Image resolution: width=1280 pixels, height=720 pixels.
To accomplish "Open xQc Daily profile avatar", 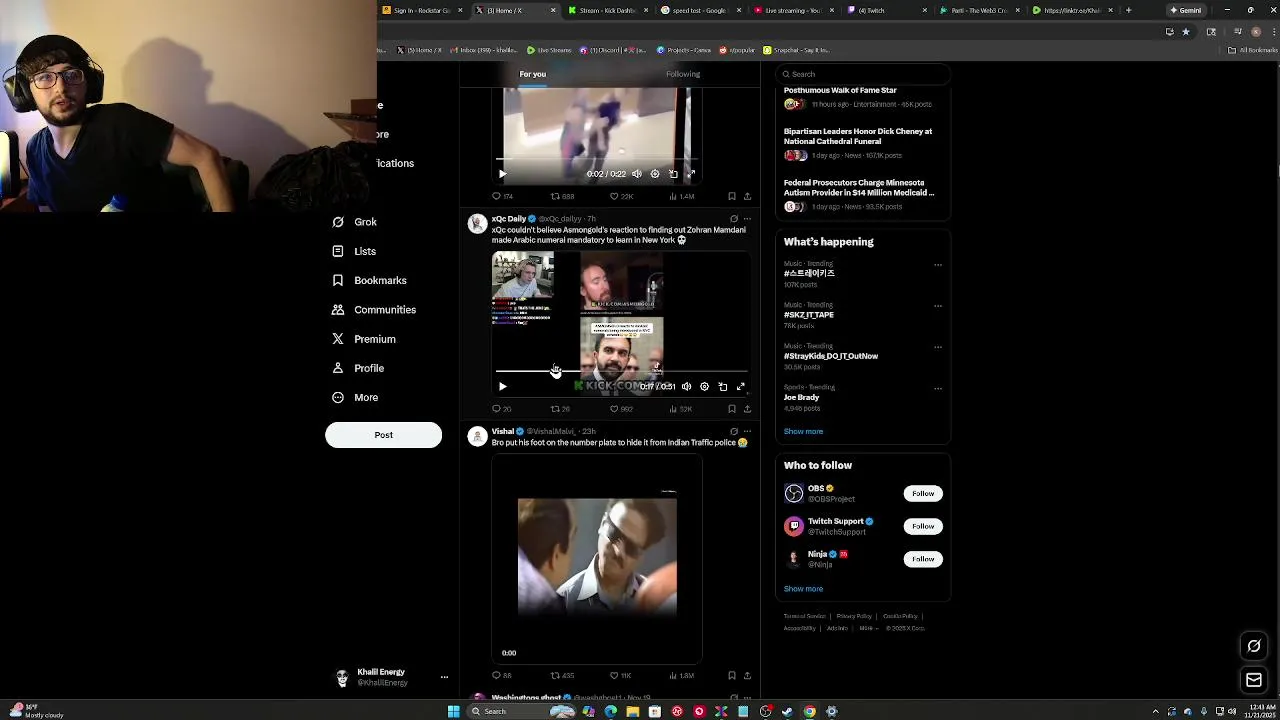I will (477, 223).
